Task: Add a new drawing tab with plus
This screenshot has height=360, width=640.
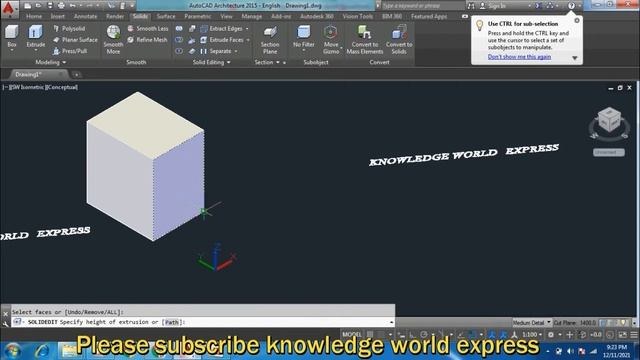Action: tap(76, 75)
